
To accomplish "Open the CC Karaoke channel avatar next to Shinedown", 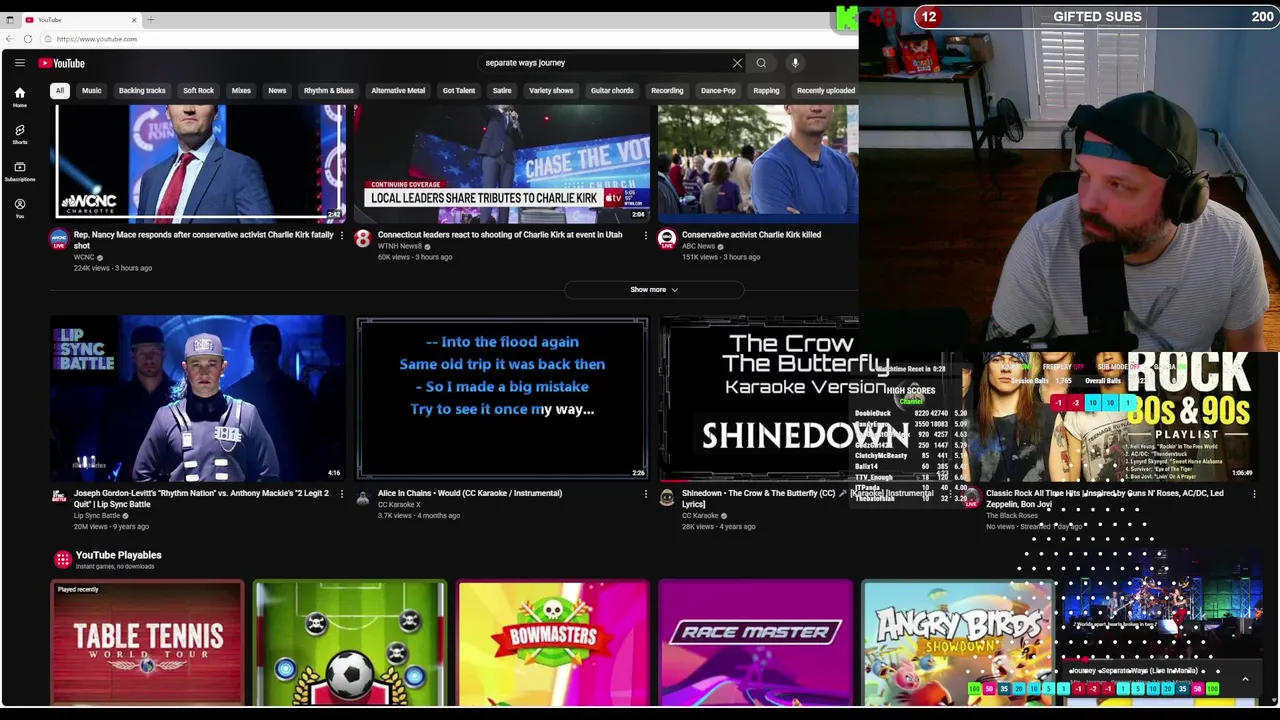I will tap(667, 497).
